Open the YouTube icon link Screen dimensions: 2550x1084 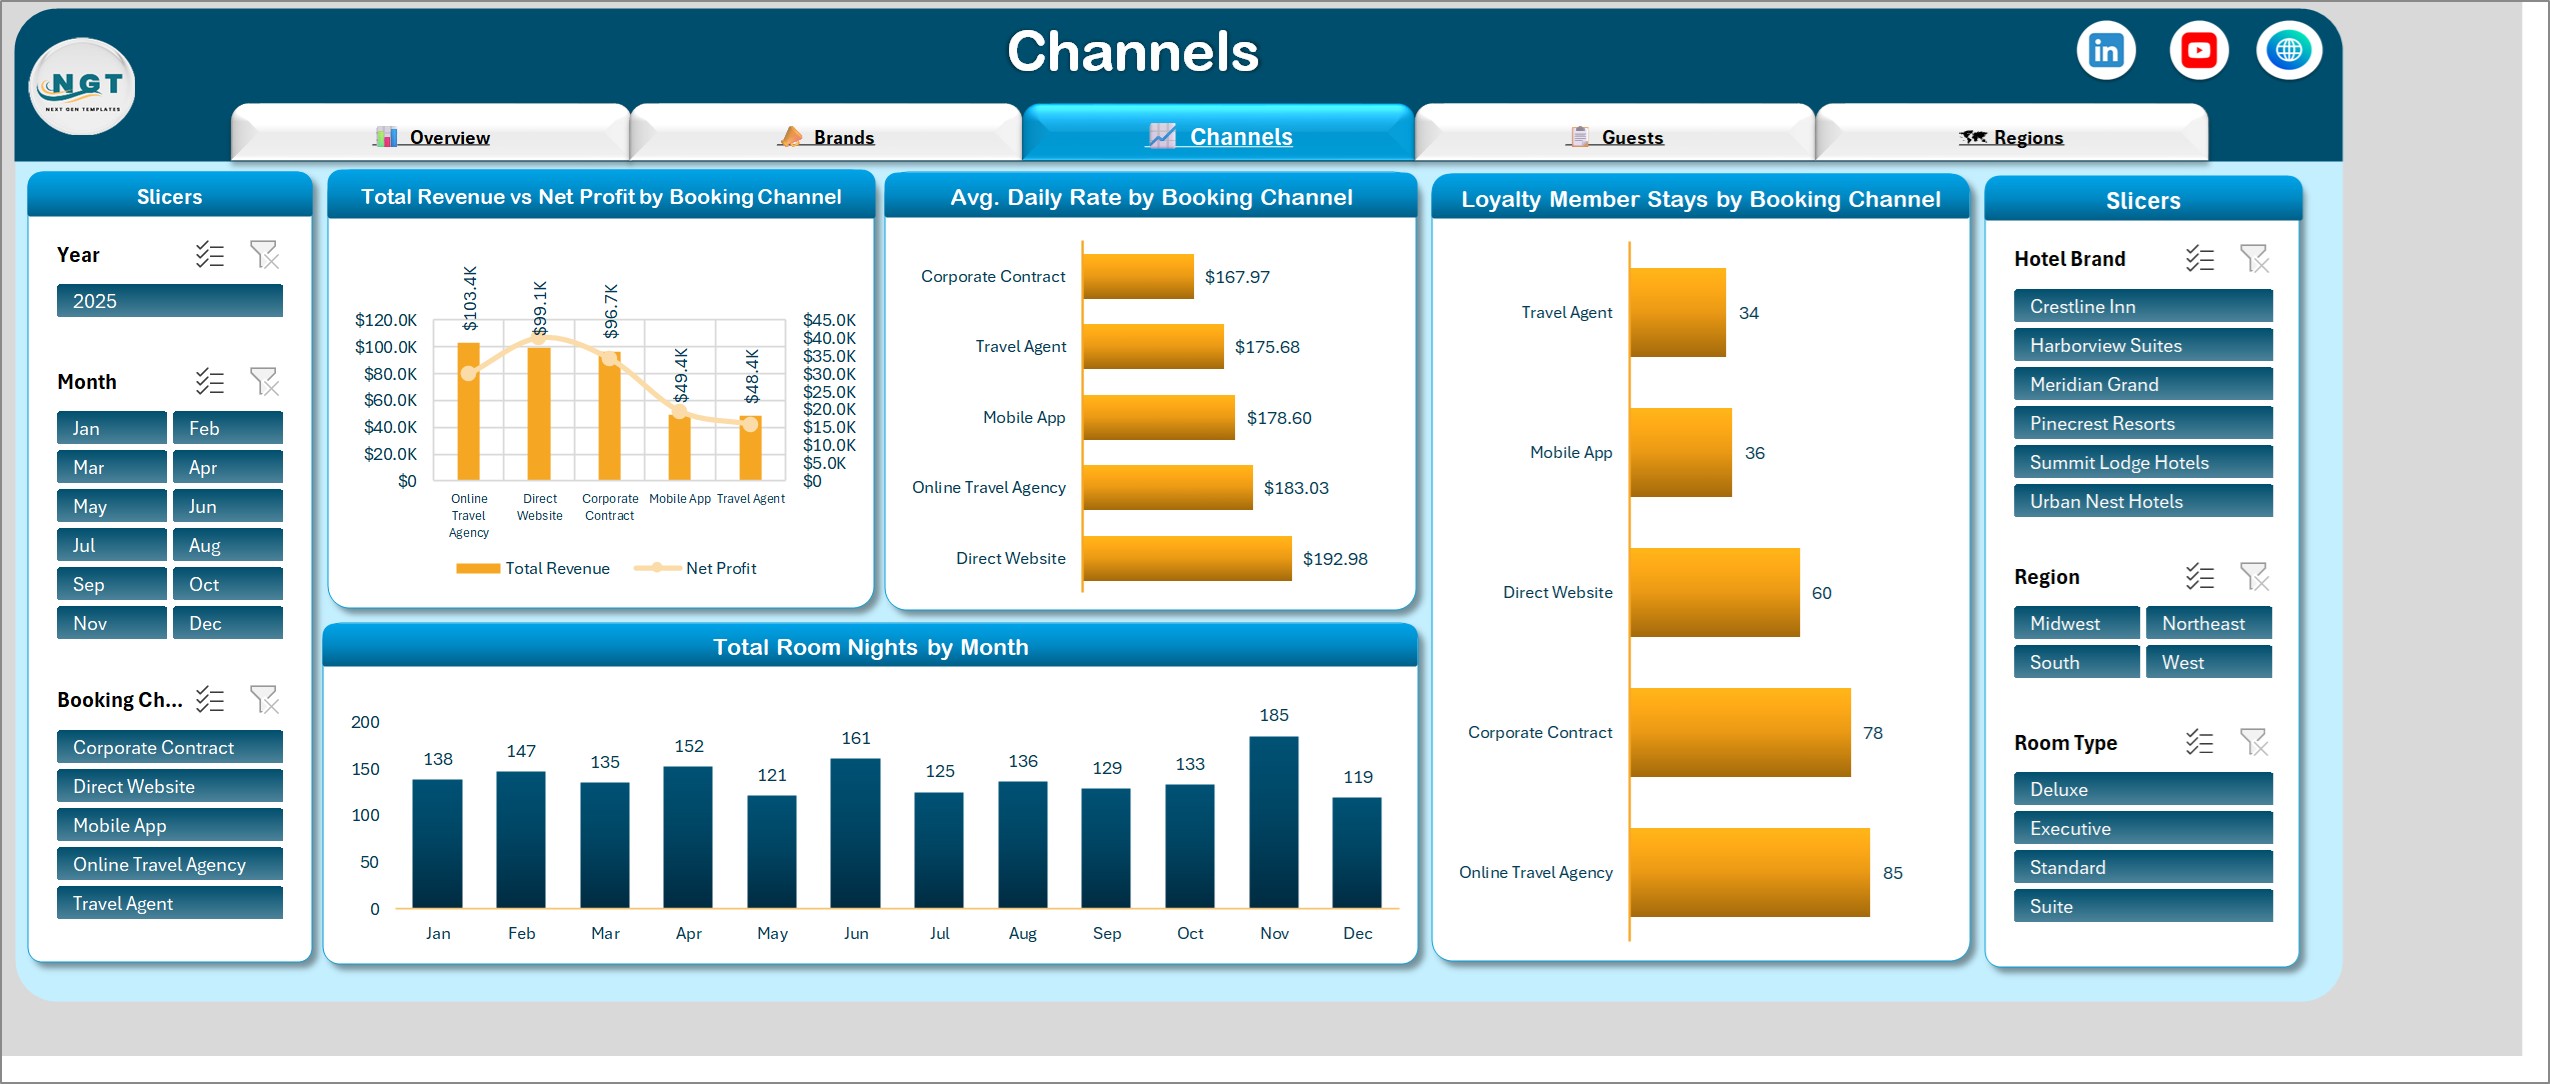point(2198,51)
